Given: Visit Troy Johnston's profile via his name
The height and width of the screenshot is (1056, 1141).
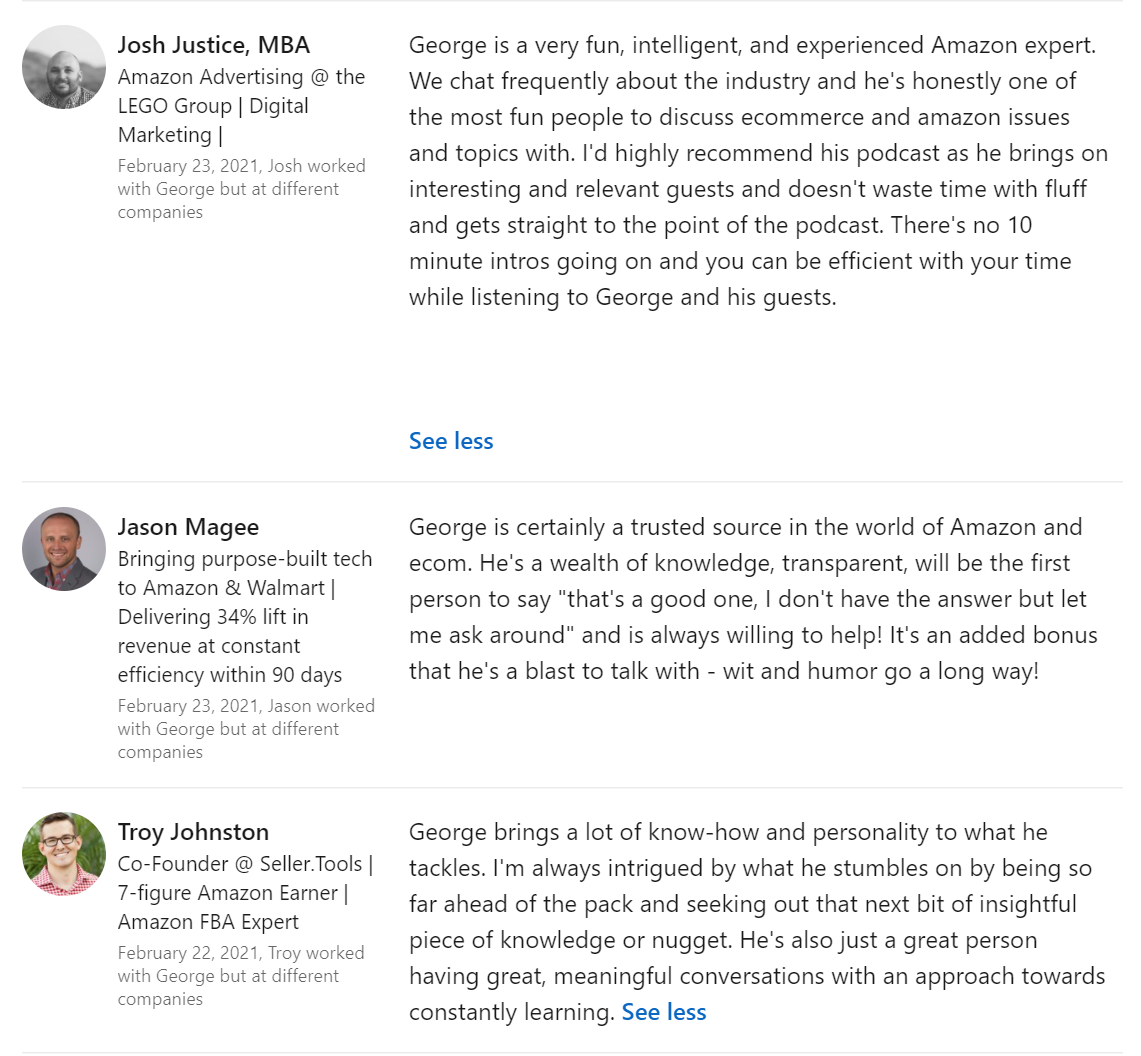Looking at the screenshot, I should pyautogui.click(x=193, y=832).
